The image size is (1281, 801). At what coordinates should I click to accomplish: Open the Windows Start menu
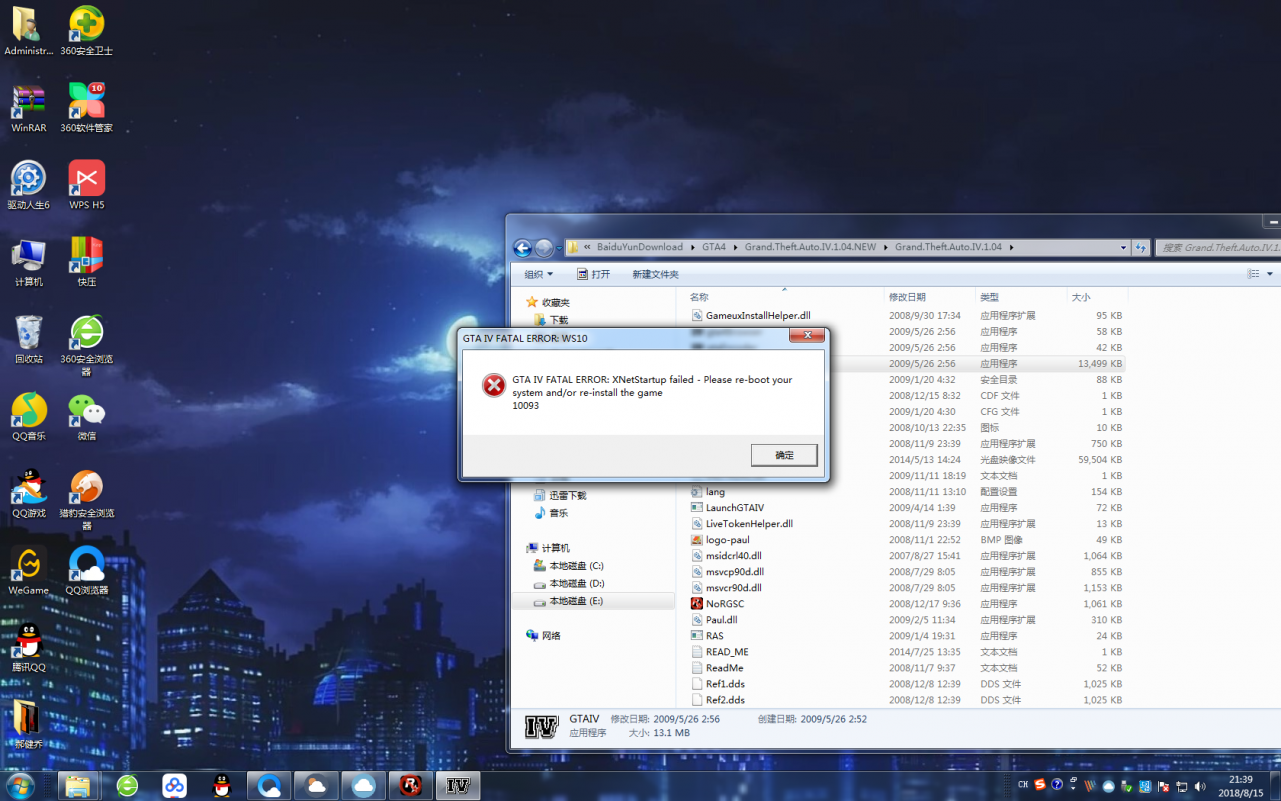click(19, 785)
